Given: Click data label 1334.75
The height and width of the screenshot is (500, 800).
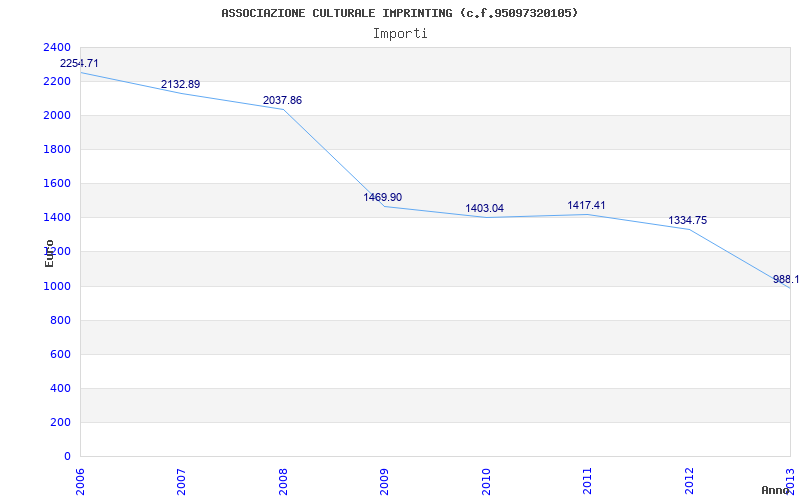Looking at the screenshot, I should 688,221.
